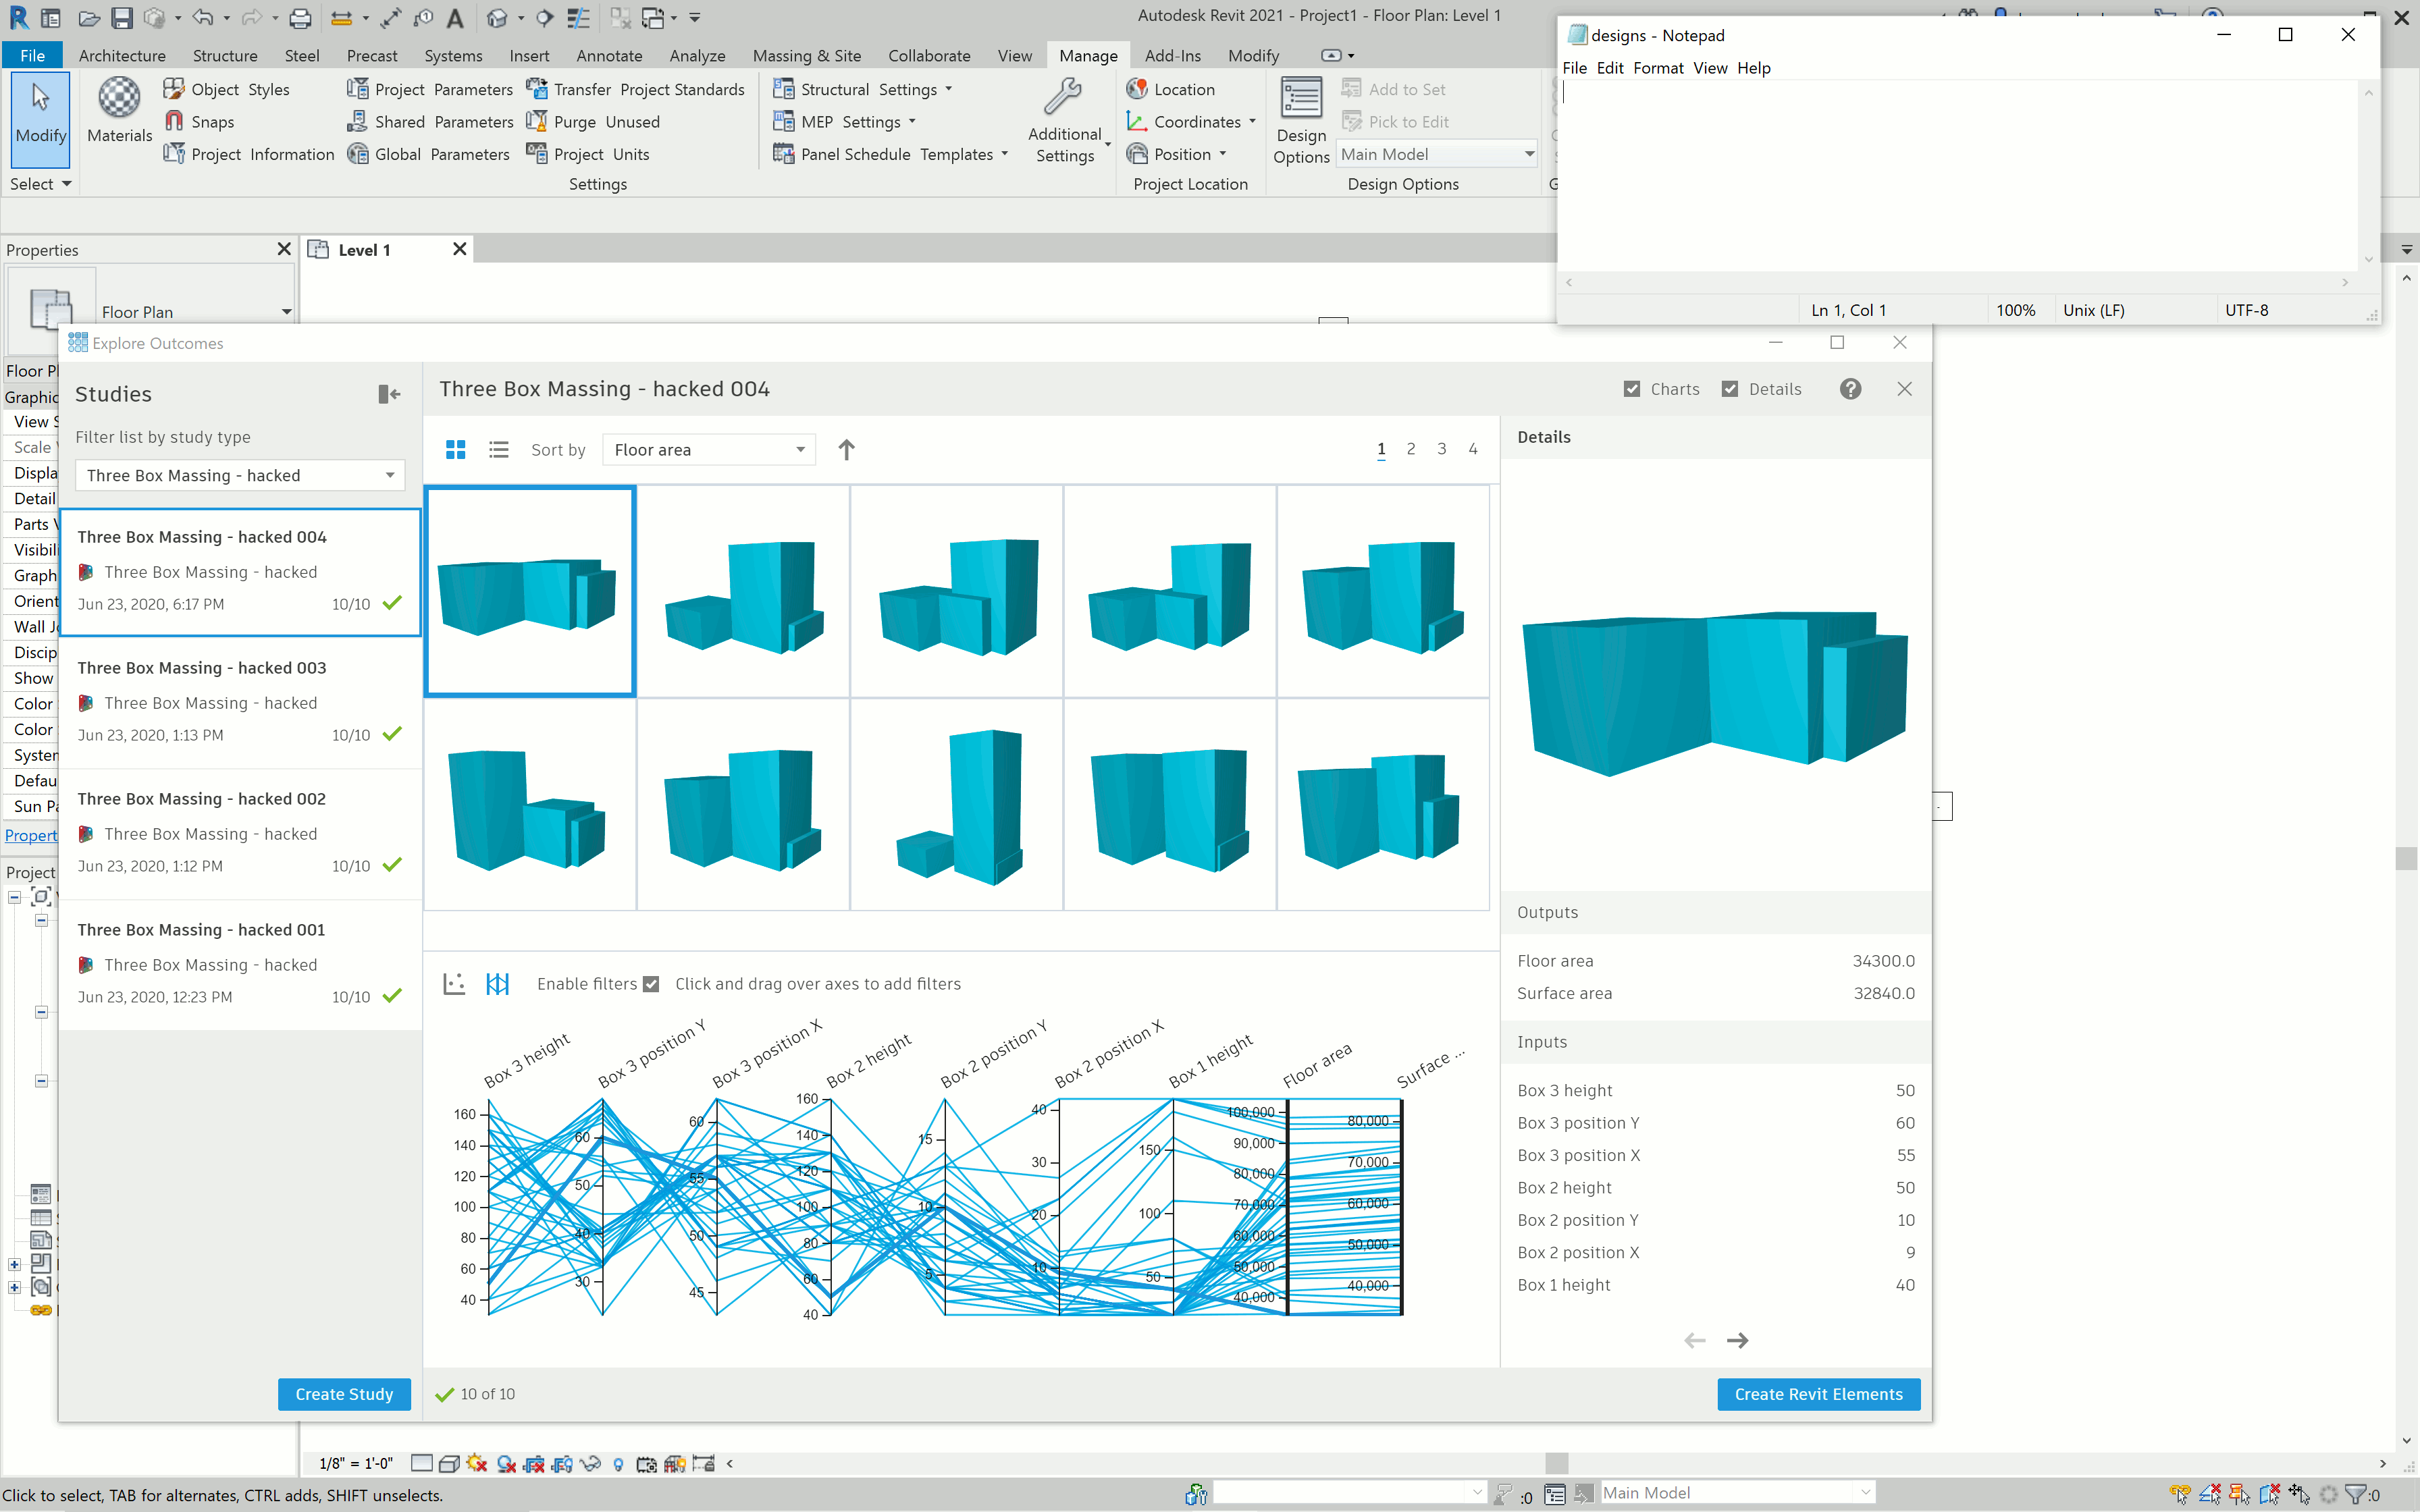The image size is (2420, 1512).
Task: Toggle the Charts checkbox
Action: point(1632,389)
